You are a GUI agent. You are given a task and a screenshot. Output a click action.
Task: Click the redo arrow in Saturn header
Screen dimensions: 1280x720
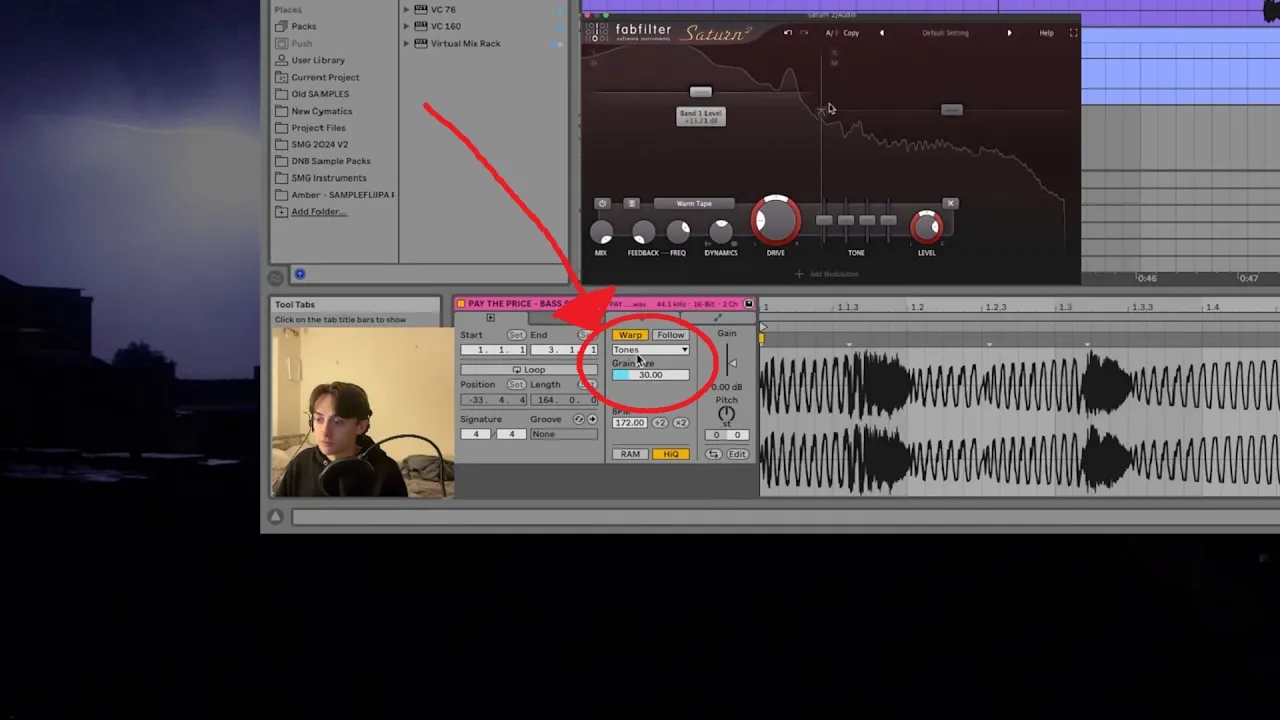pyautogui.click(x=803, y=33)
